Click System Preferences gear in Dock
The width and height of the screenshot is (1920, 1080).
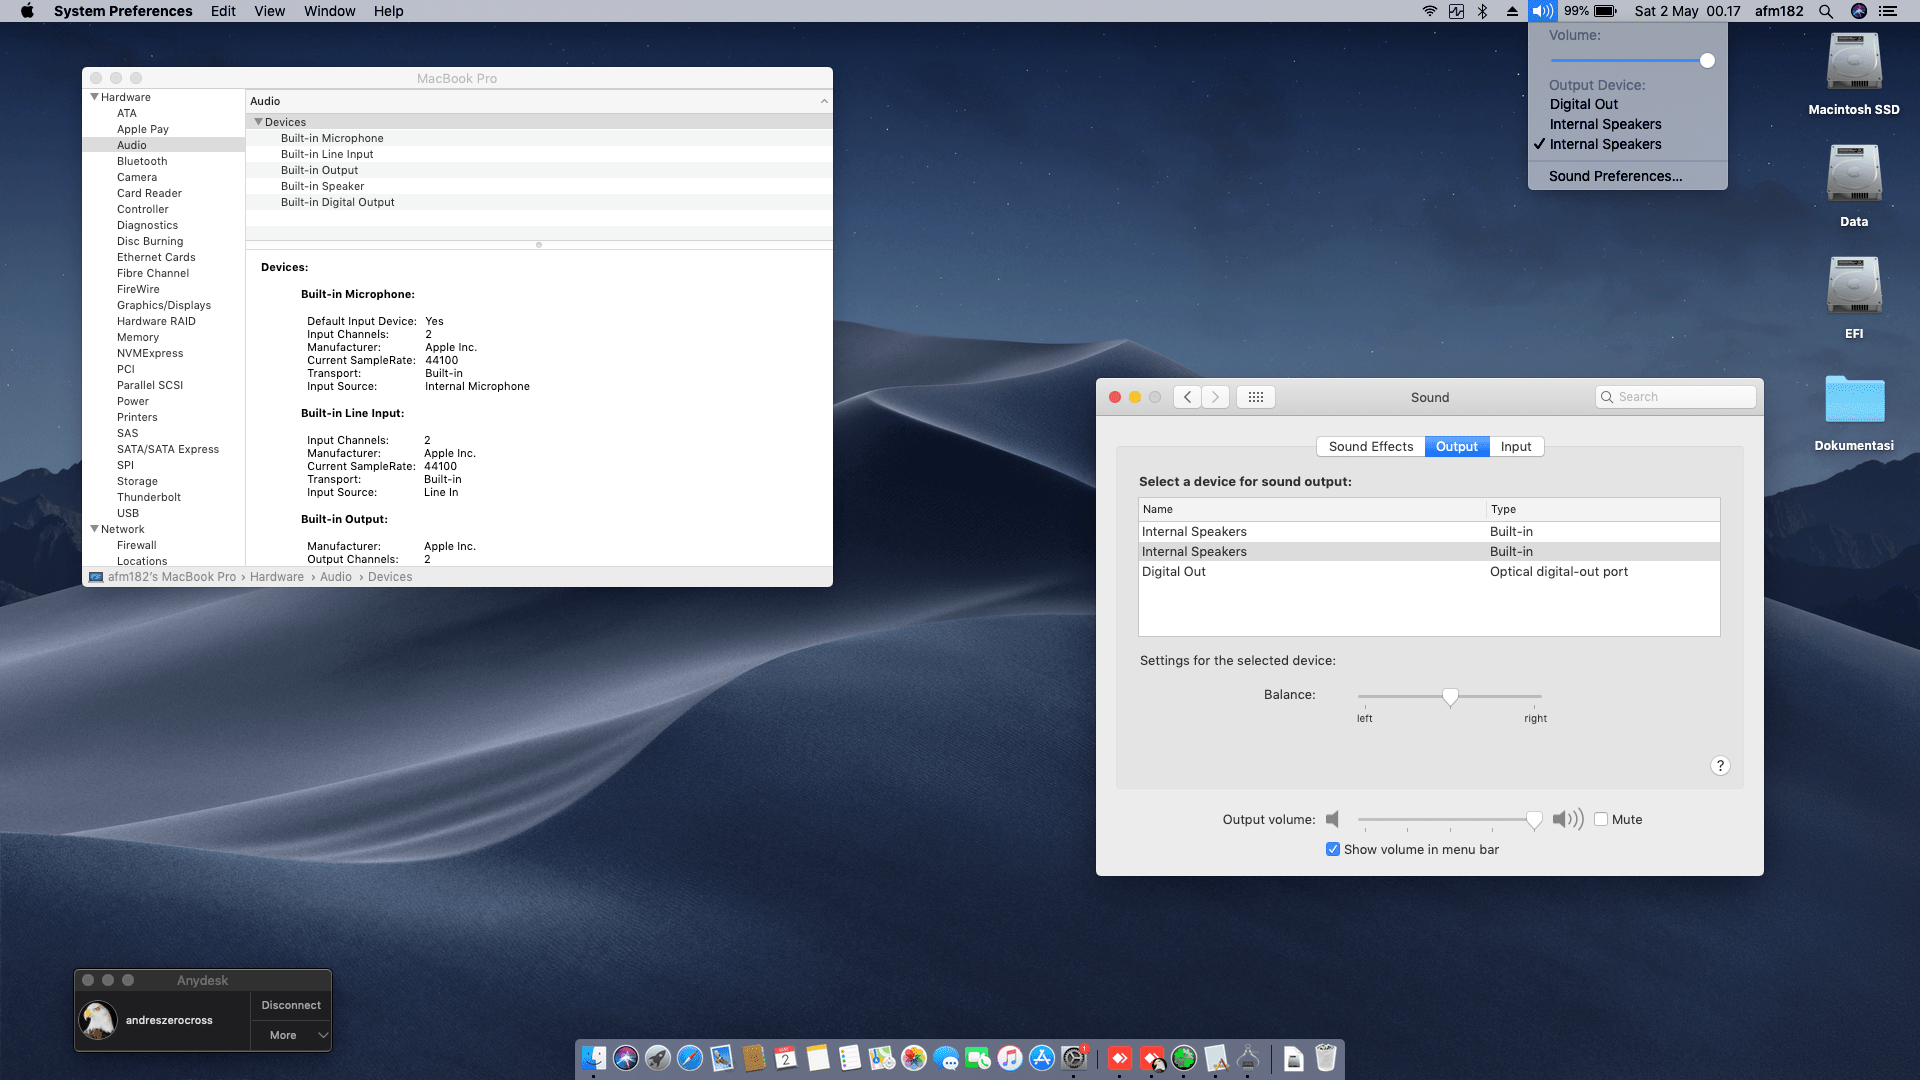1074,1058
